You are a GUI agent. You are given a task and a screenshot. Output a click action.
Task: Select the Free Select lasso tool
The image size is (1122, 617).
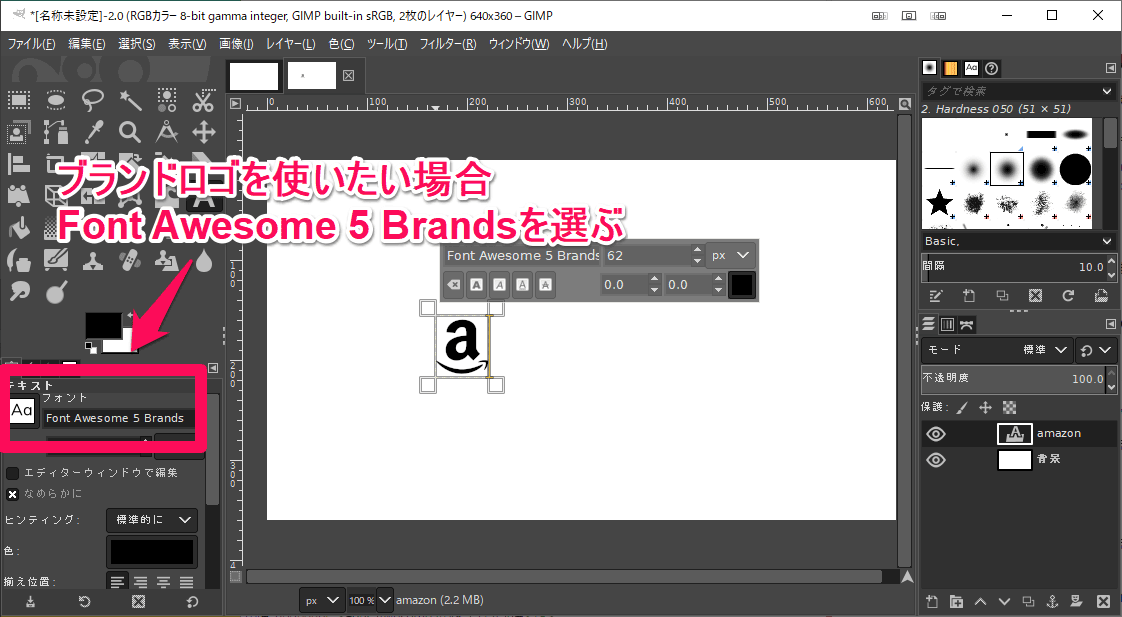(x=93, y=100)
